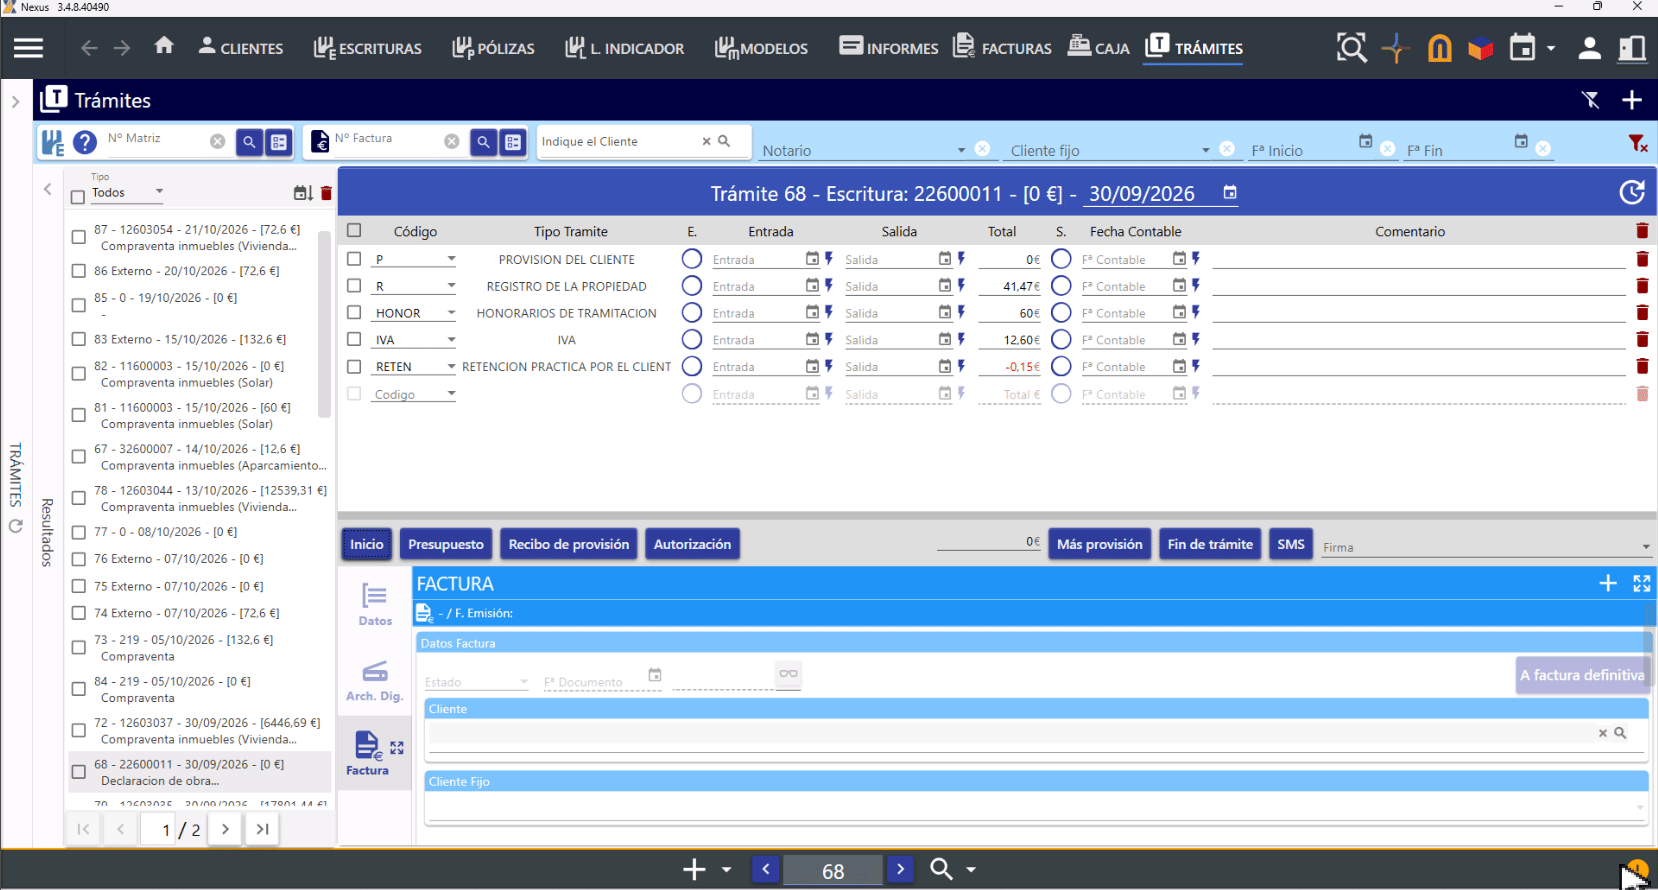Screen dimensions: 1658x890
Task: Search by Nº Matriz magnifier button
Action: tap(249, 142)
